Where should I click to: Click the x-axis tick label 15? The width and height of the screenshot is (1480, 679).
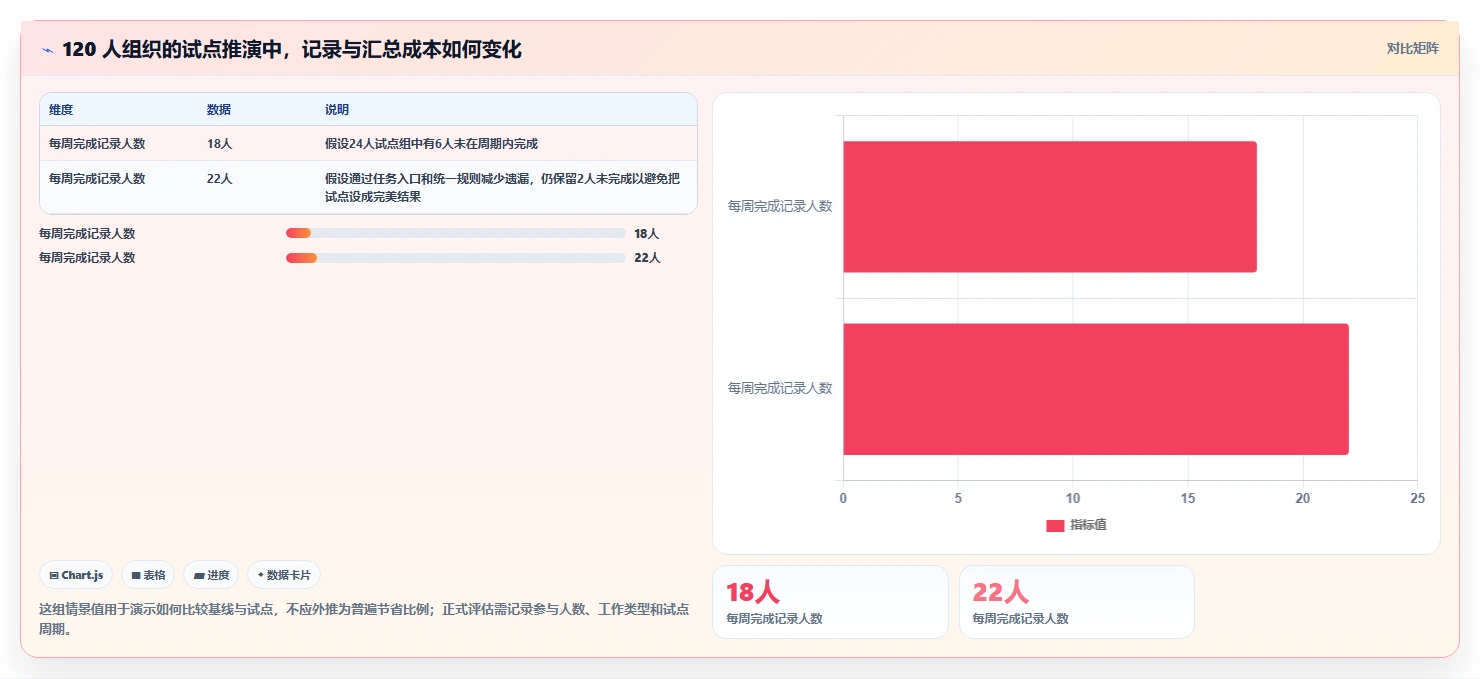(x=1188, y=498)
